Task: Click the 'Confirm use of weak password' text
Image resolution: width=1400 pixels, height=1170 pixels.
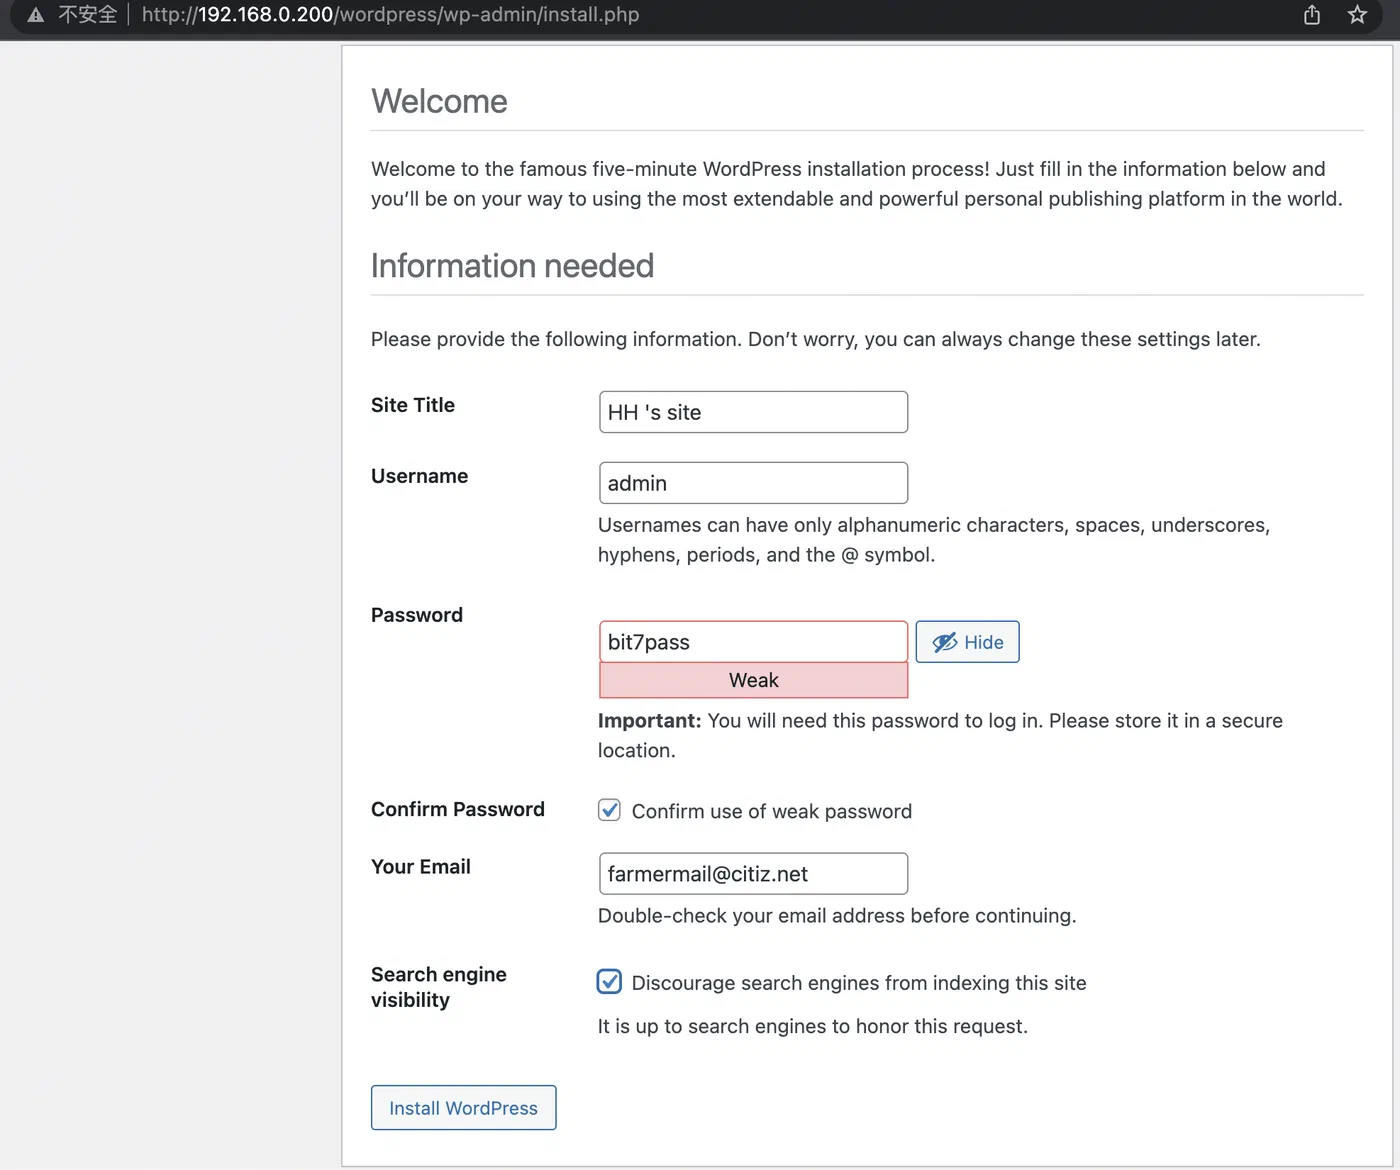Action: (772, 811)
